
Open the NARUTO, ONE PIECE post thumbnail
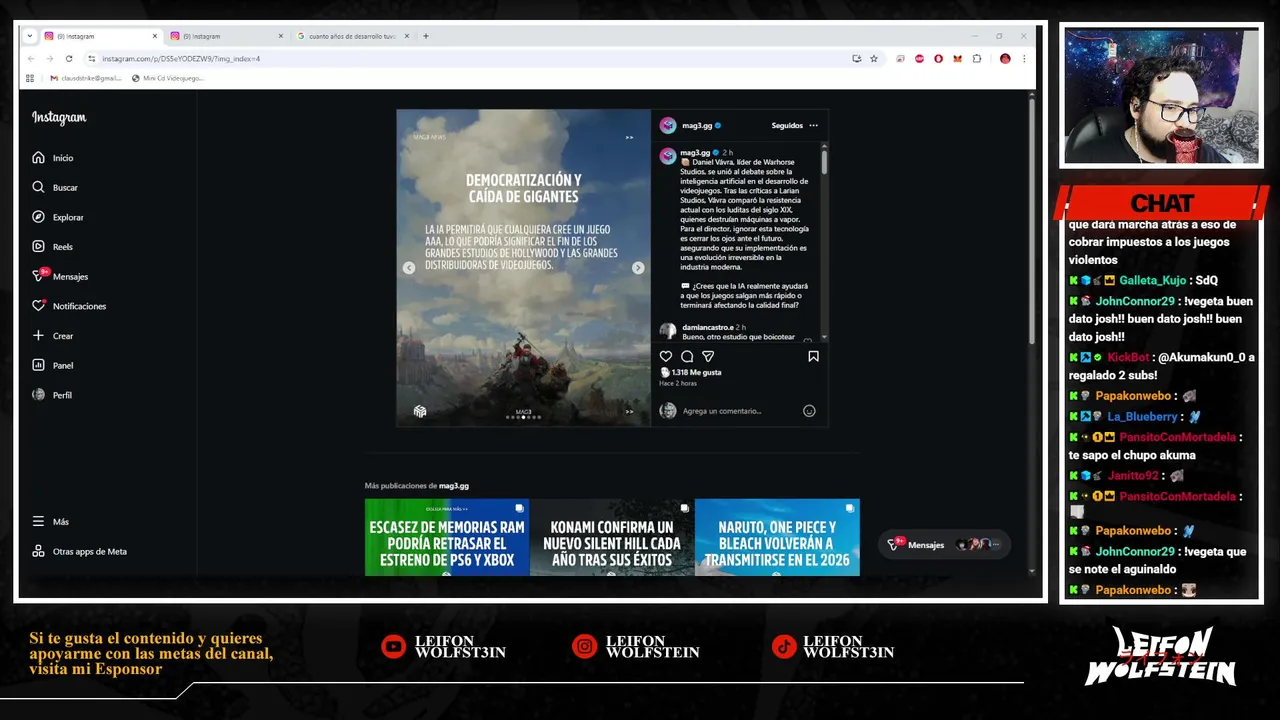(777, 537)
